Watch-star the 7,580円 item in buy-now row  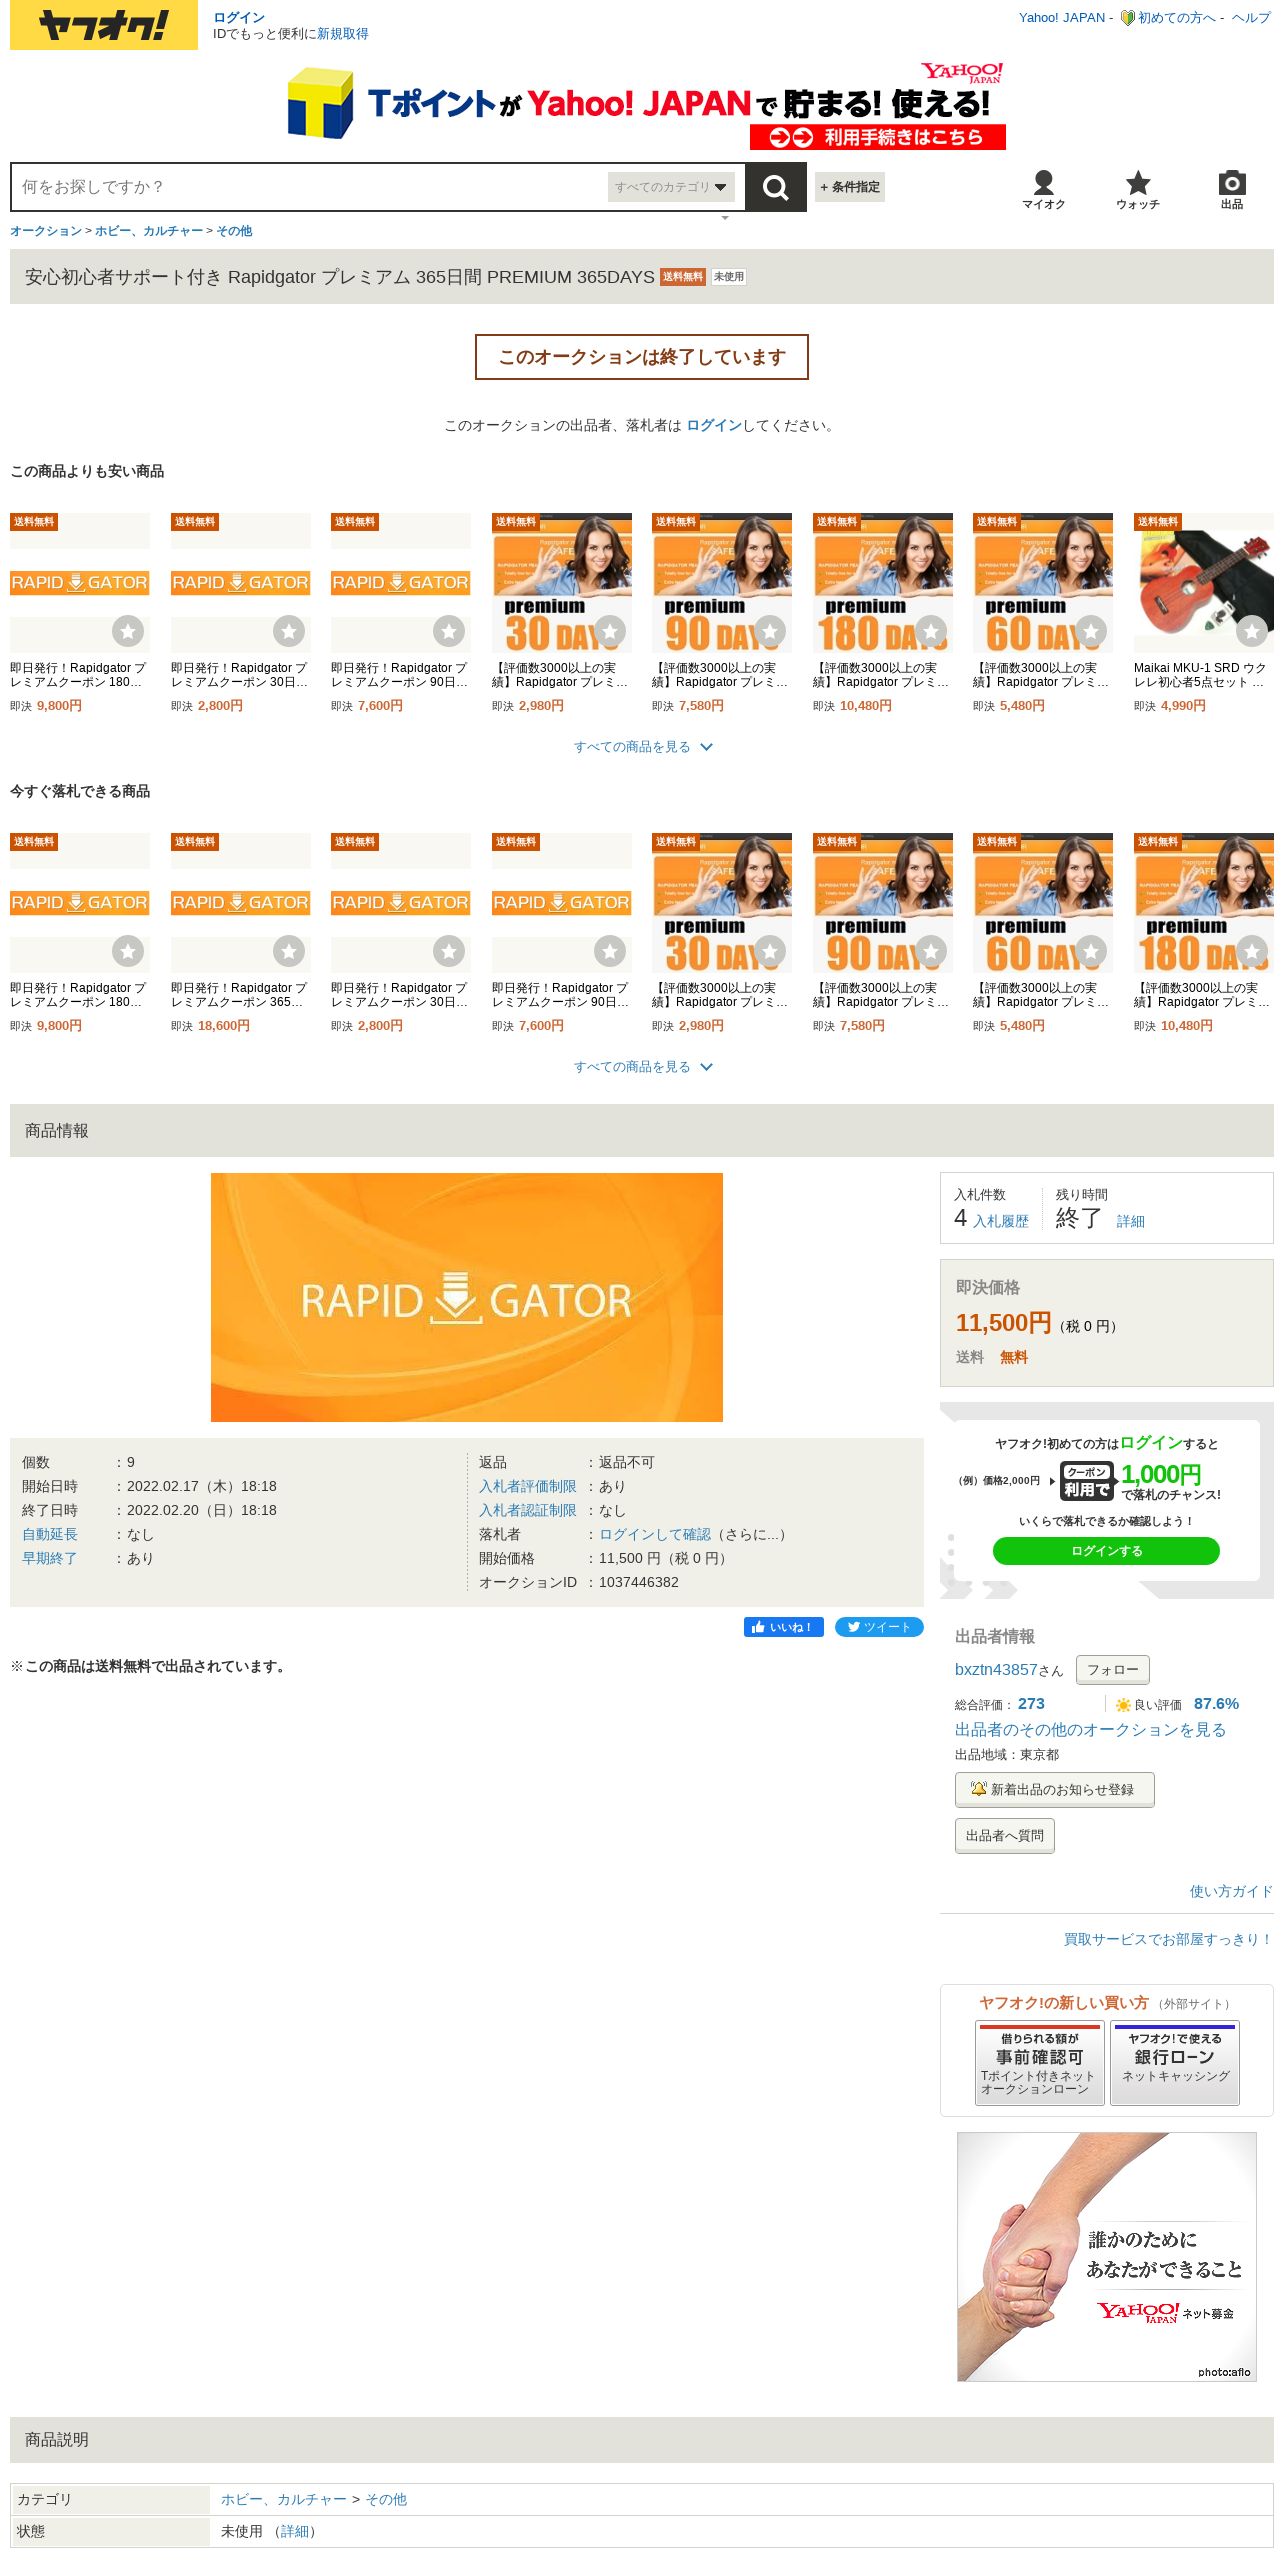[931, 951]
